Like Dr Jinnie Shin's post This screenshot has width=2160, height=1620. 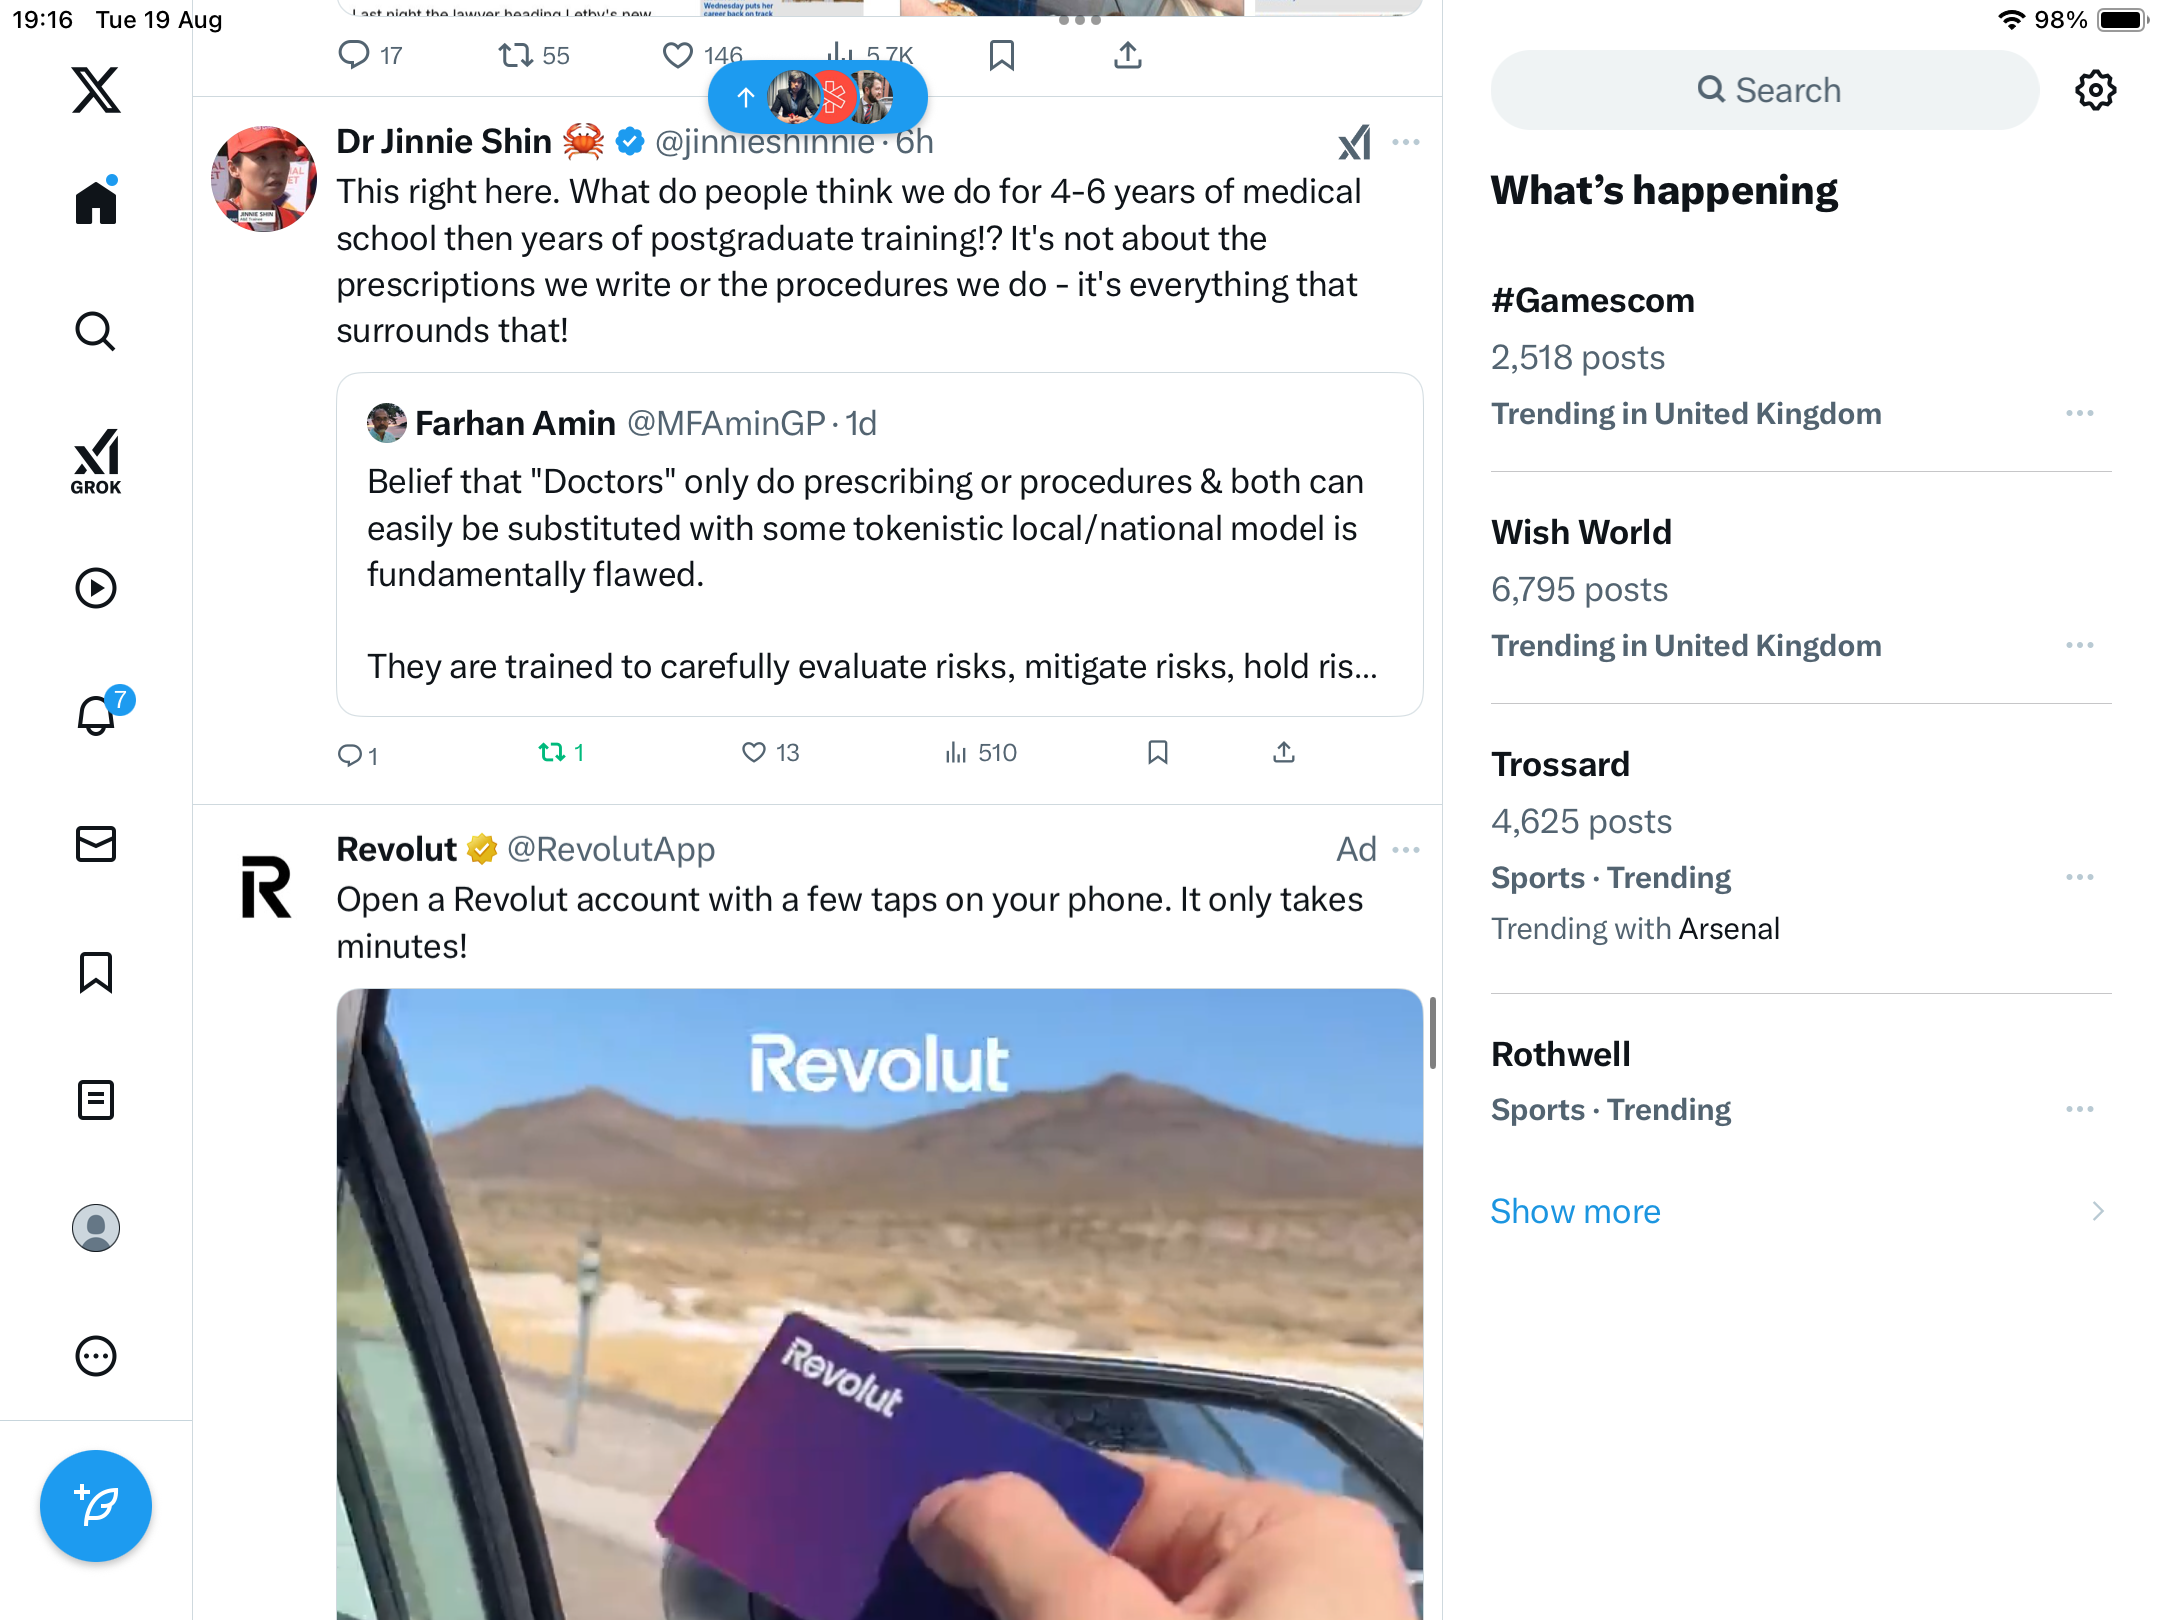[754, 753]
